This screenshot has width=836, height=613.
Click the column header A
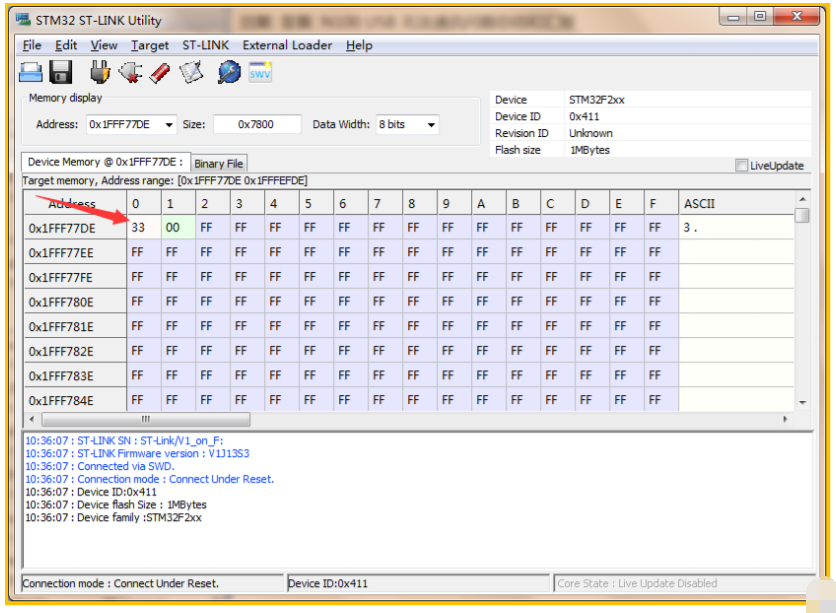[x=488, y=204]
